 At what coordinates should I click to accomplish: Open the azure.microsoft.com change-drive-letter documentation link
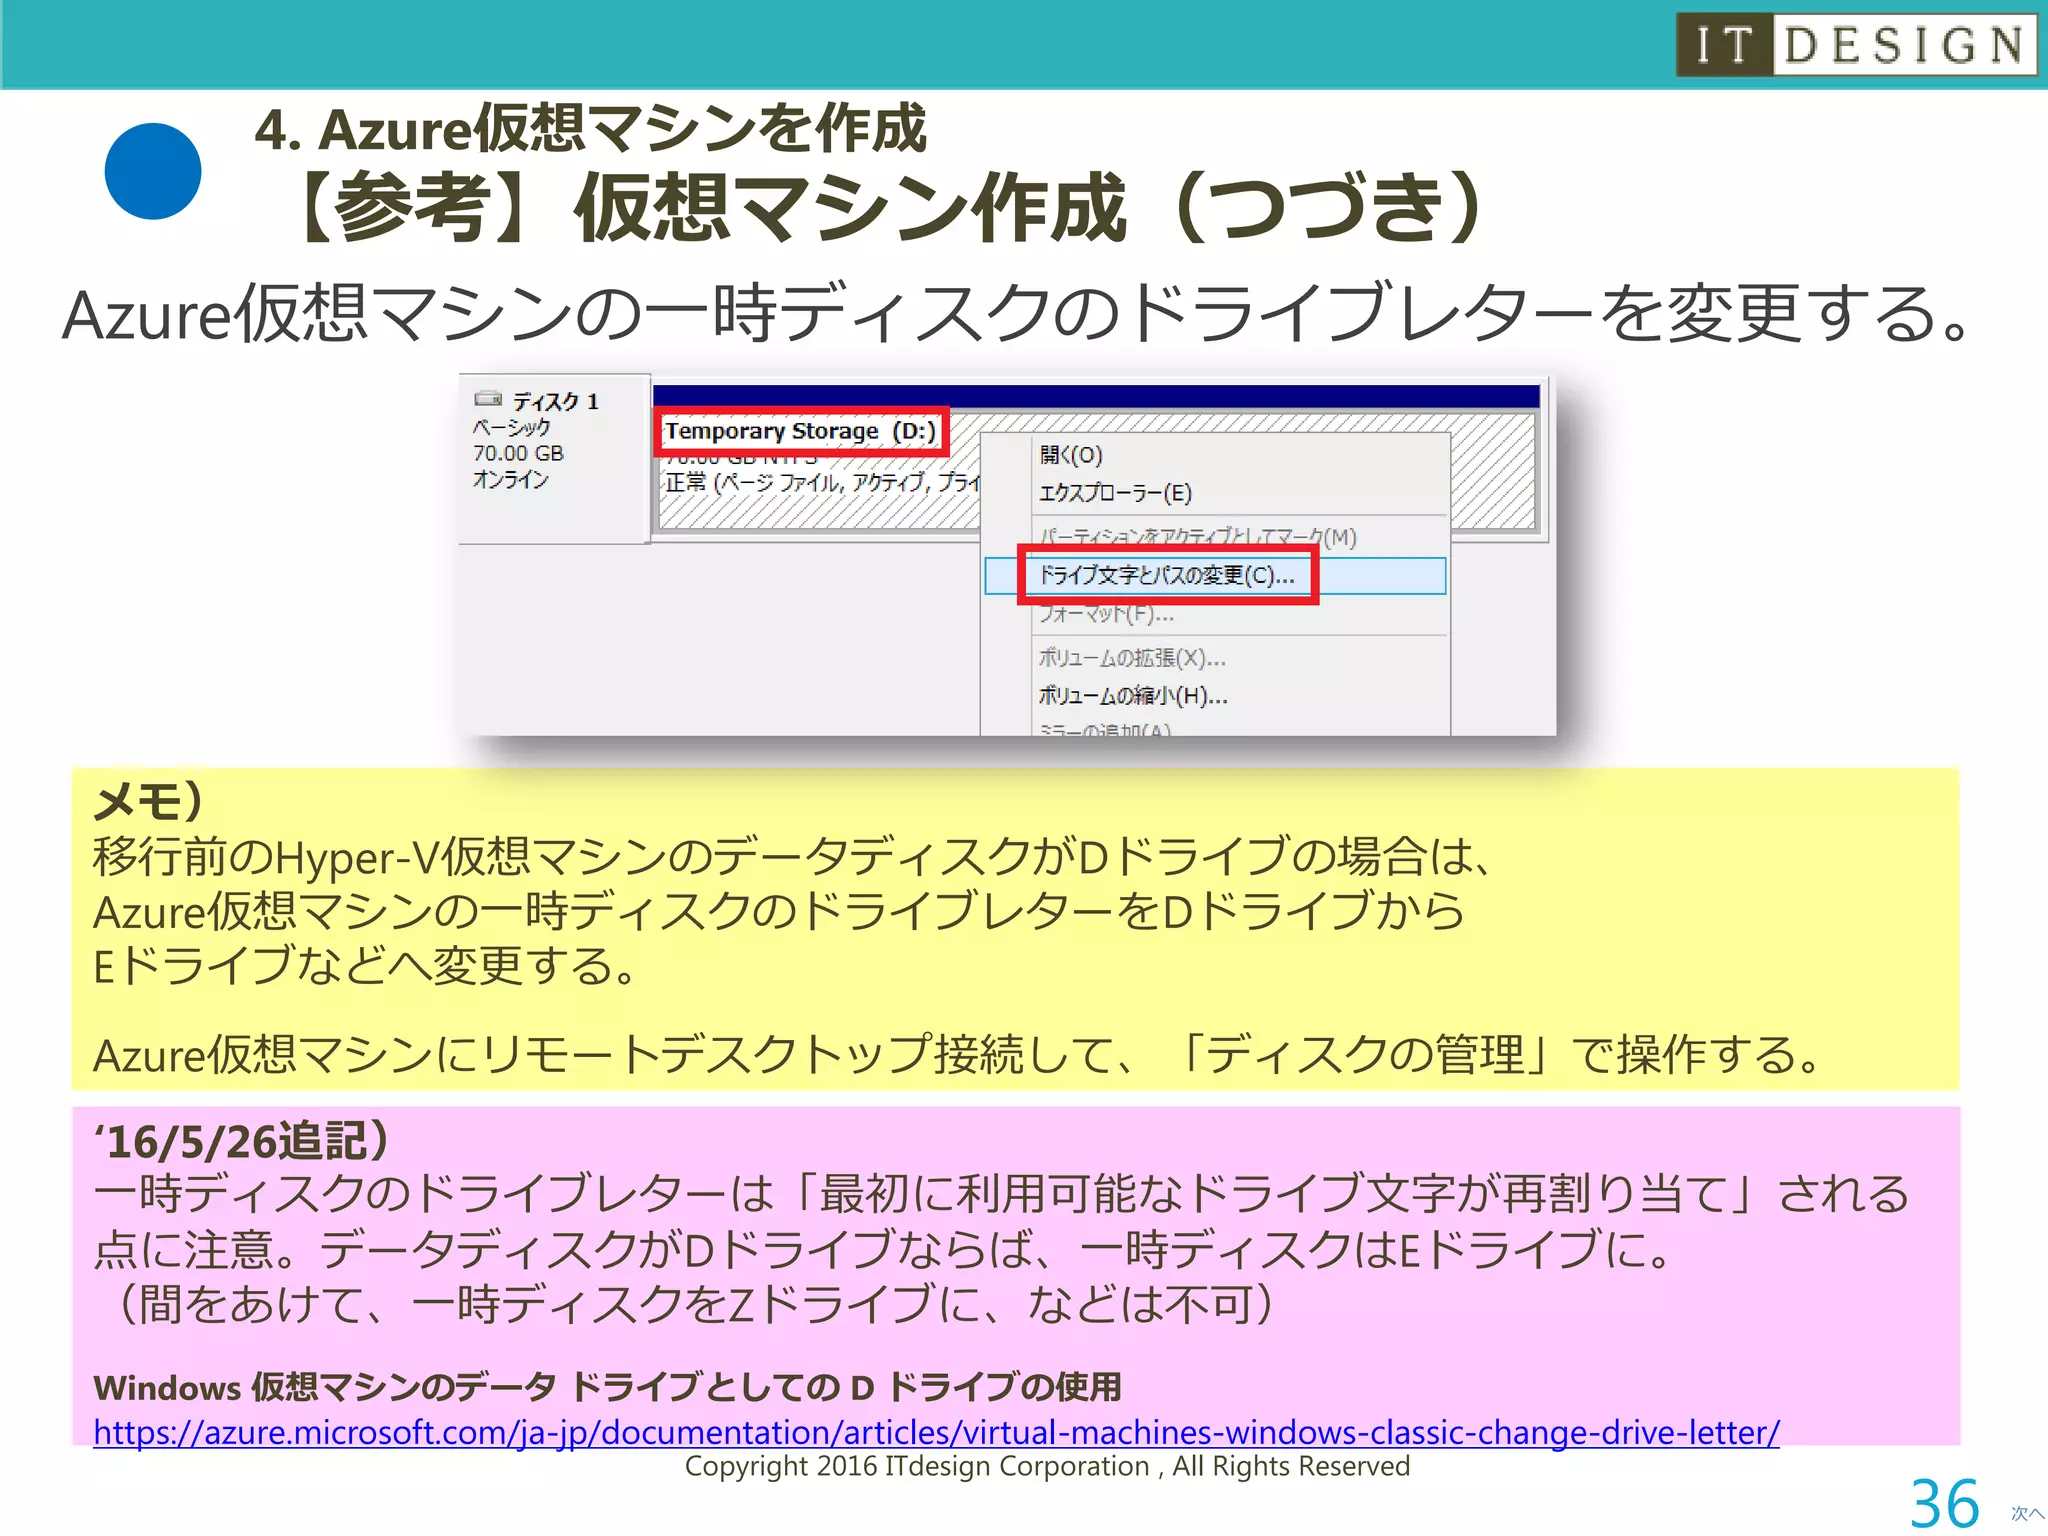coord(936,1432)
